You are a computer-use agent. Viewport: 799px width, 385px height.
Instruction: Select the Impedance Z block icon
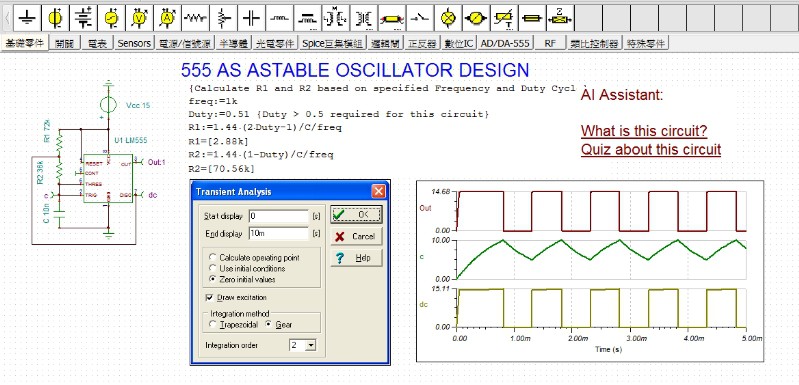point(559,18)
